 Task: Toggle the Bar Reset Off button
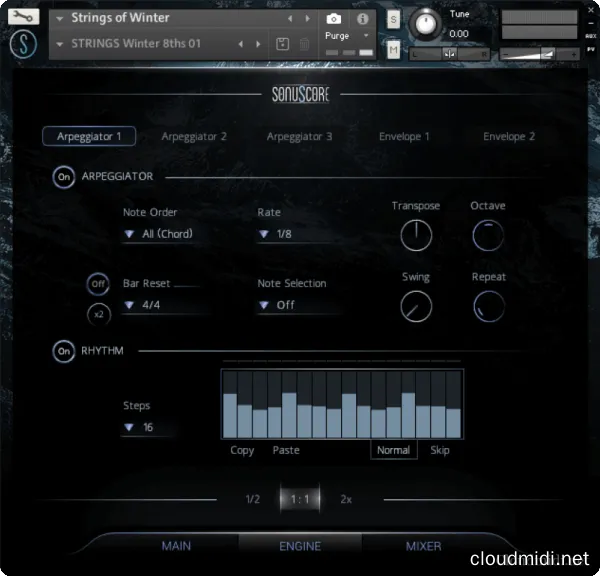point(98,284)
